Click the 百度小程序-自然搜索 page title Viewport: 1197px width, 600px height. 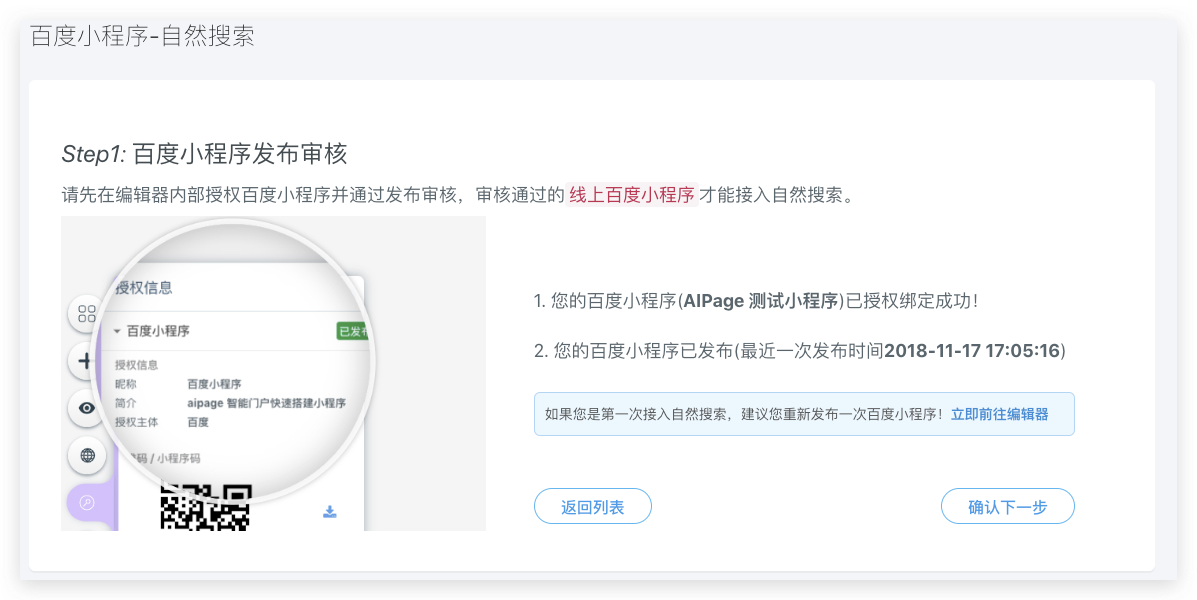pos(142,37)
